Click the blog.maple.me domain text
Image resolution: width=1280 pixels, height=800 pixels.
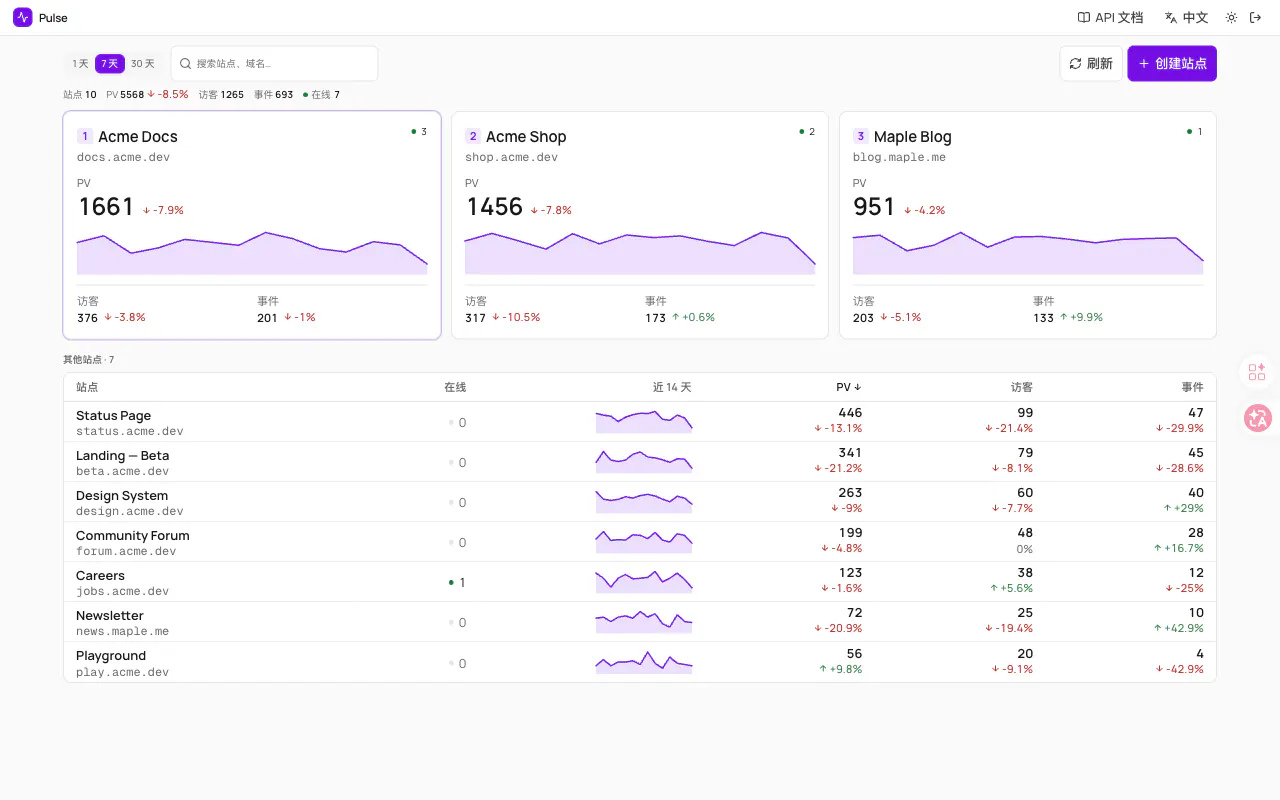pyautogui.click(x=900, y=157)
